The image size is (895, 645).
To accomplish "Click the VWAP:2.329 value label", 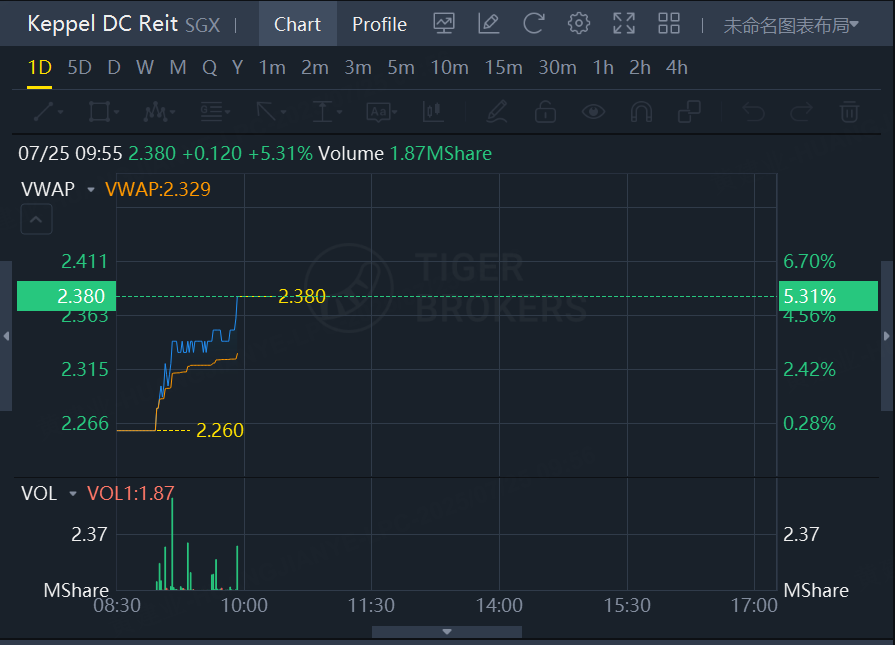I will coord(158,190).
